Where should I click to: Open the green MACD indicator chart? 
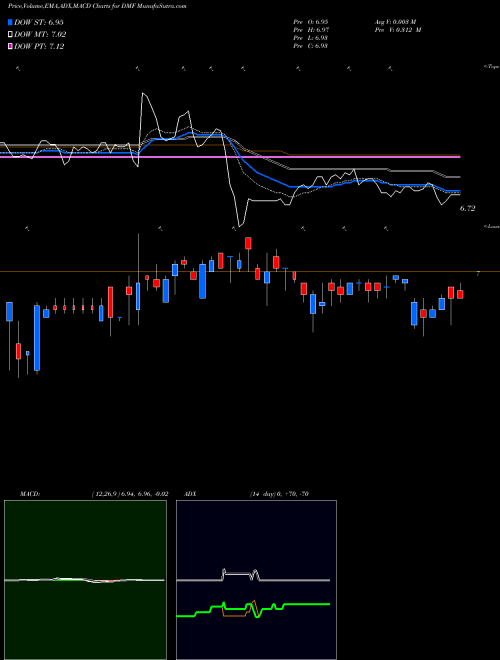pyautogui.click(x=85, y=580)
